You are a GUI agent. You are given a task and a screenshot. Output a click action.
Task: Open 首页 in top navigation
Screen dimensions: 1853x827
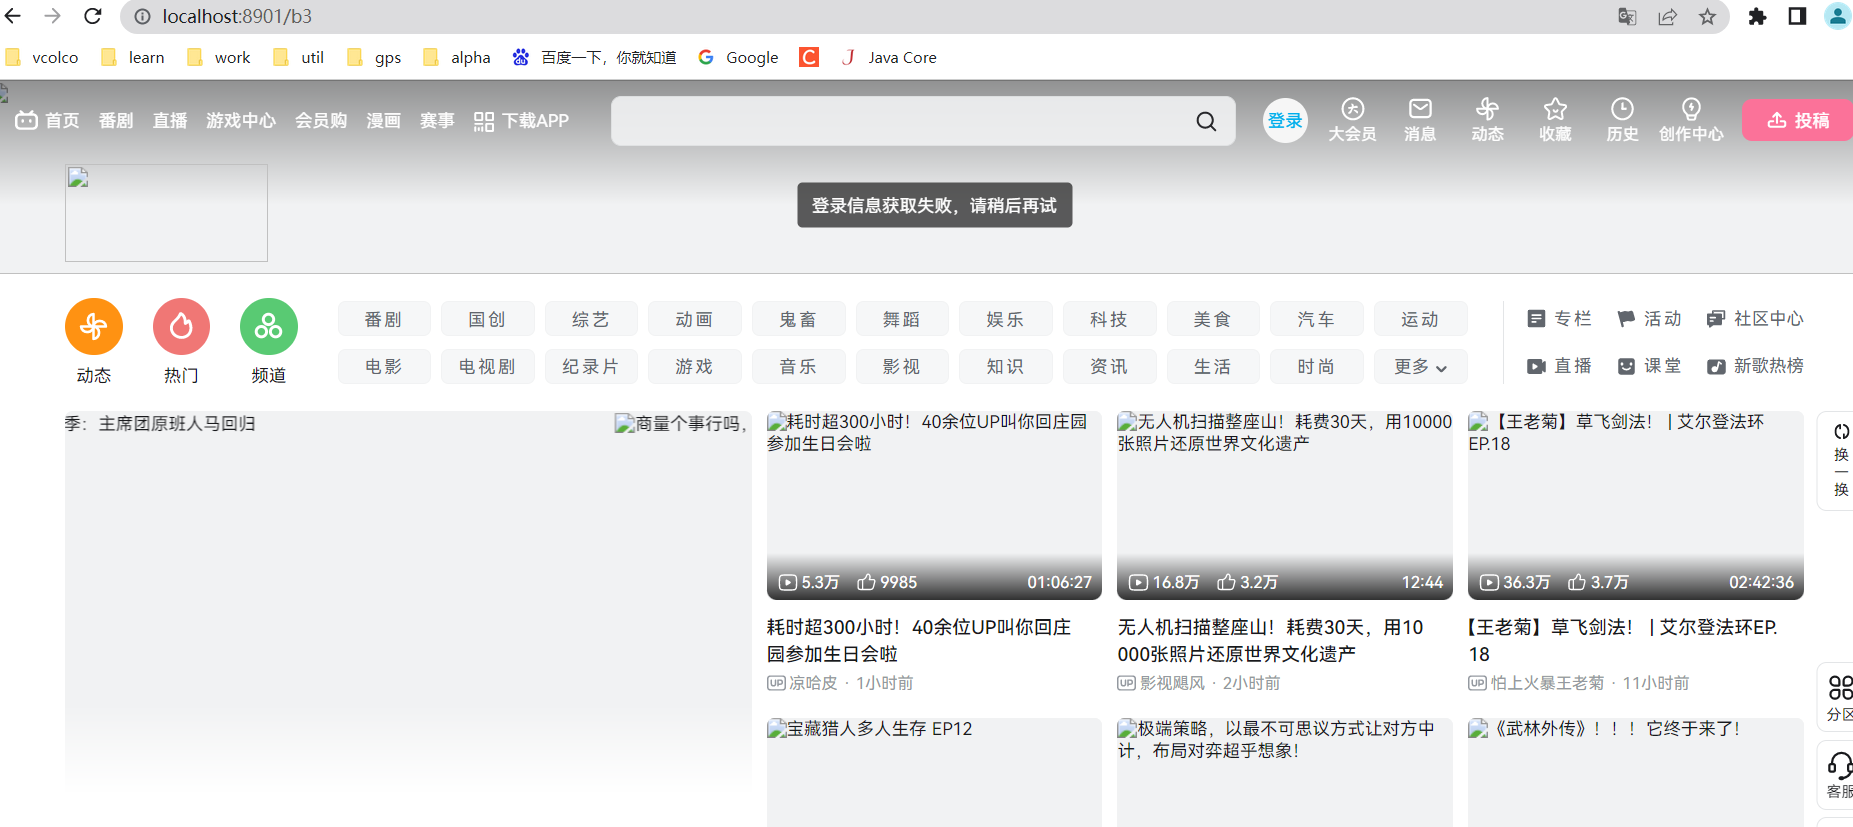[x=47, y=120]
